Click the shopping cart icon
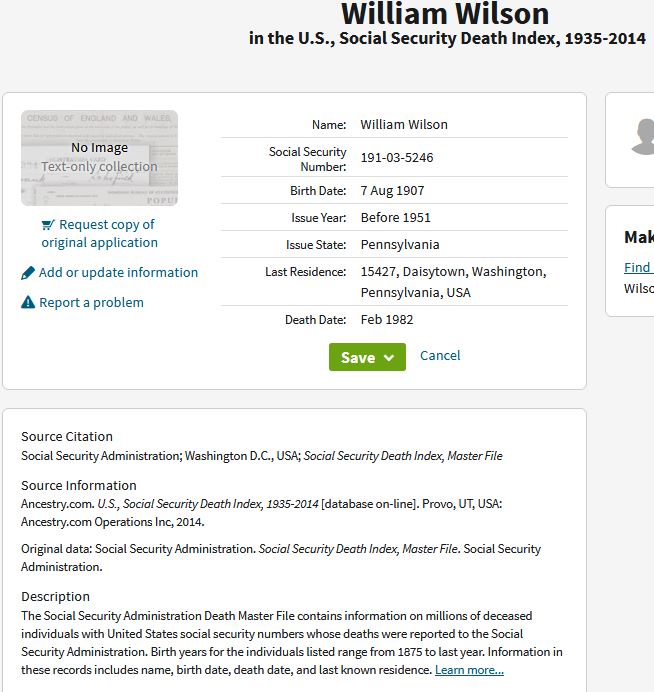654x692 pixels. (x=48, y=225)
